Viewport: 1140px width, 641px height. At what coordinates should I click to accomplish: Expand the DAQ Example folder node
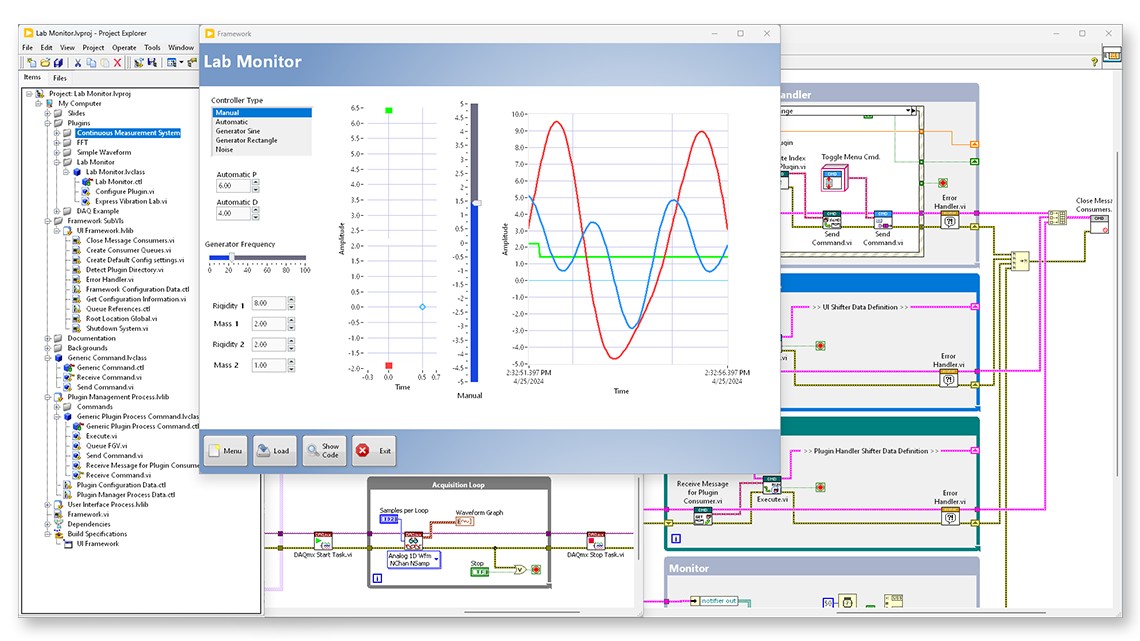click(57, 211)
